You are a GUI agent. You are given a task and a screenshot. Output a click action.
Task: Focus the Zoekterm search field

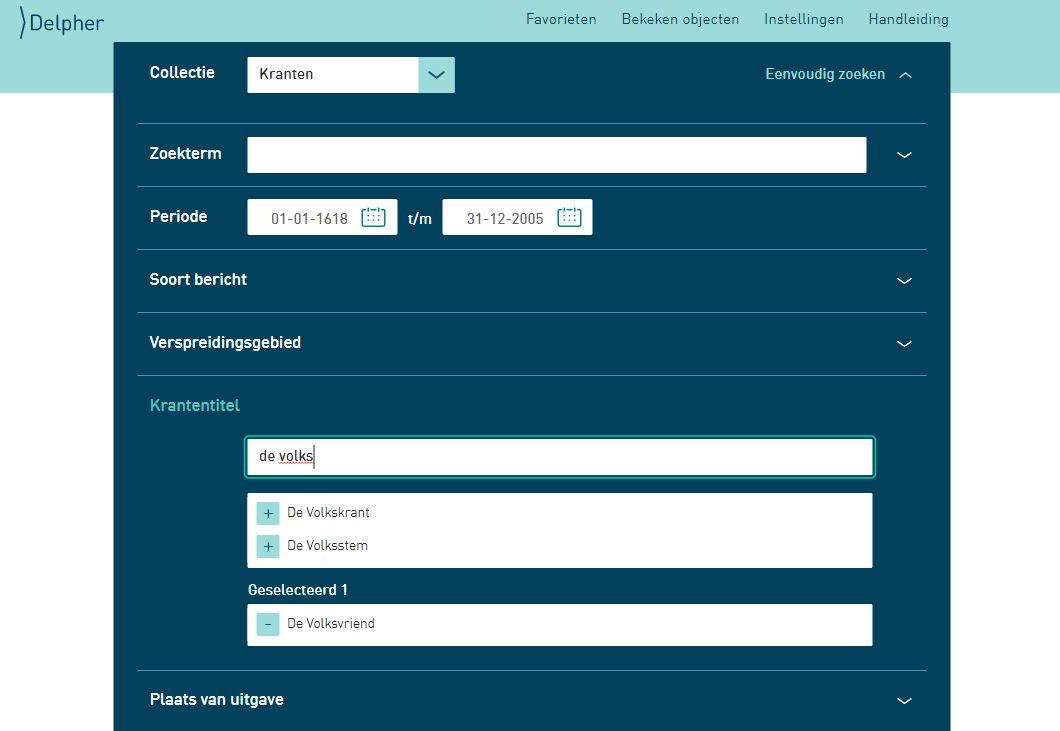556,155
